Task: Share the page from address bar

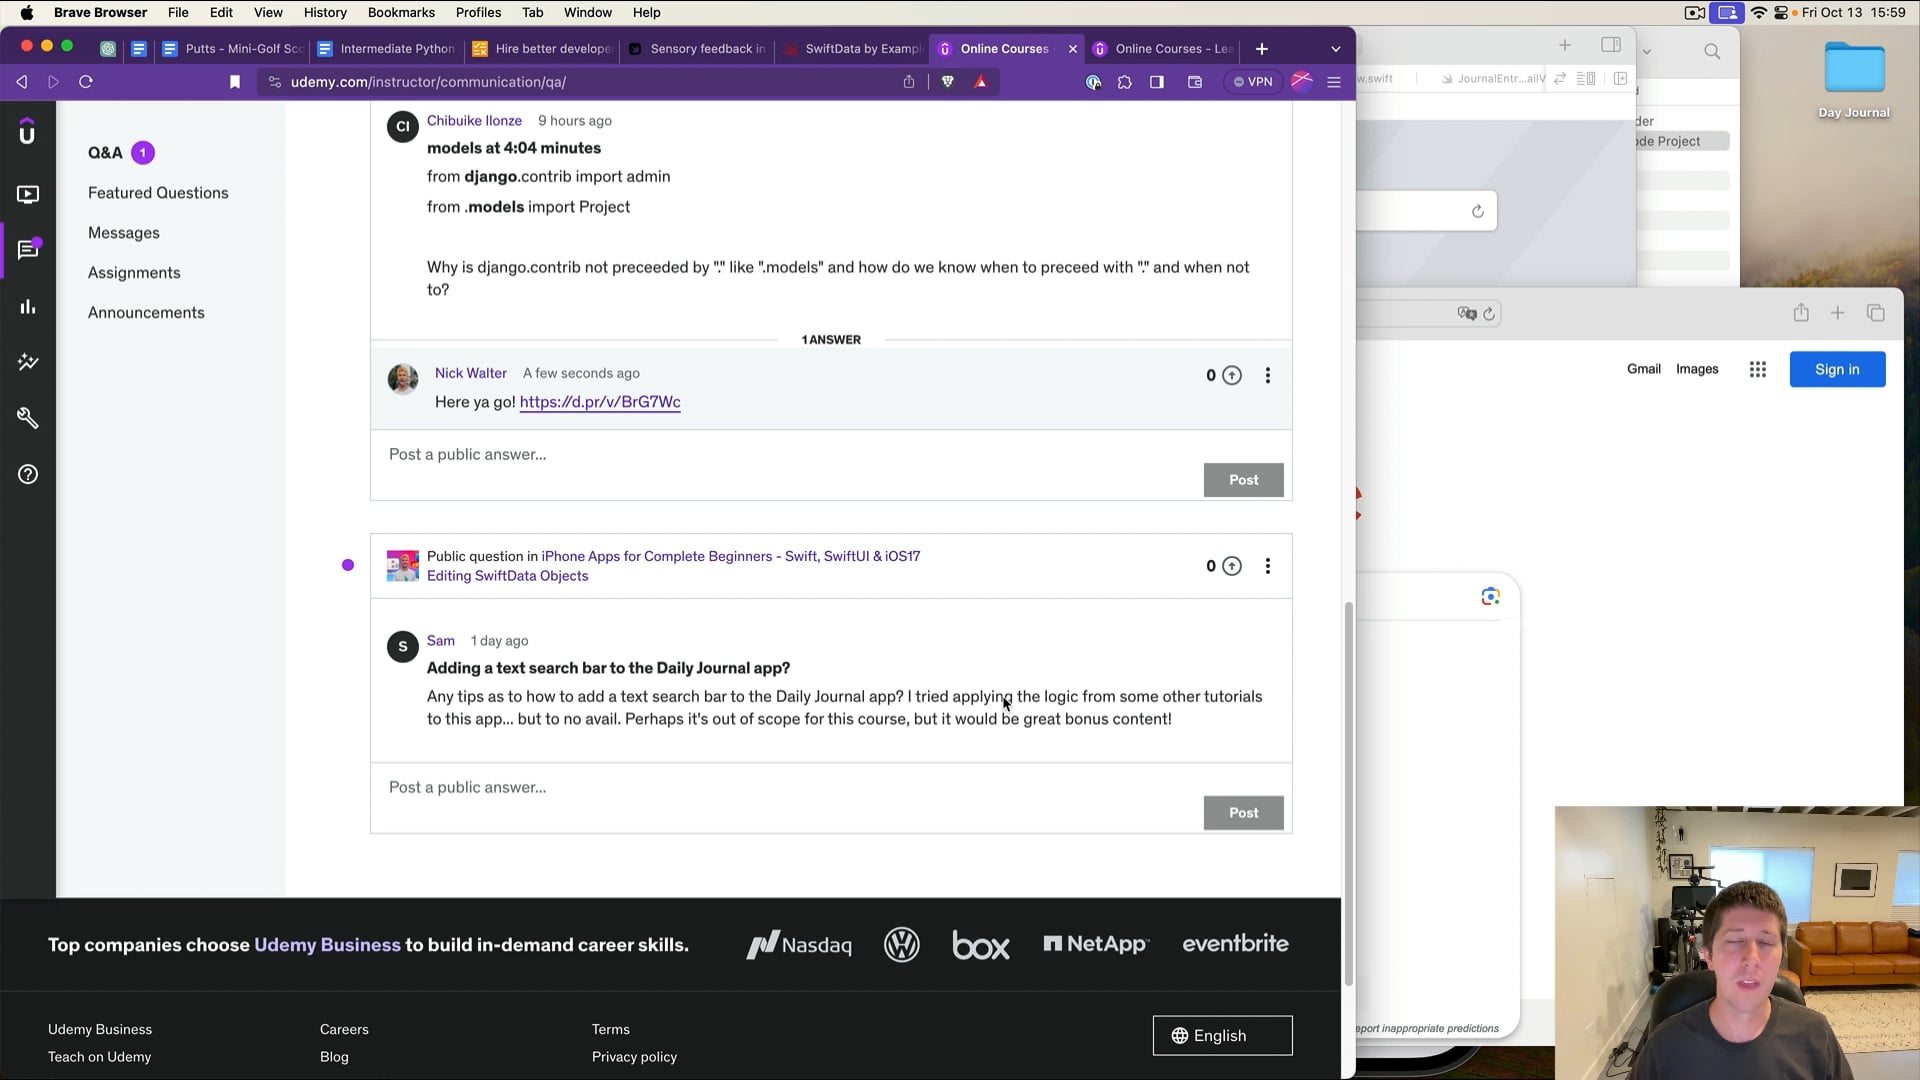Action: click(909, 82)
